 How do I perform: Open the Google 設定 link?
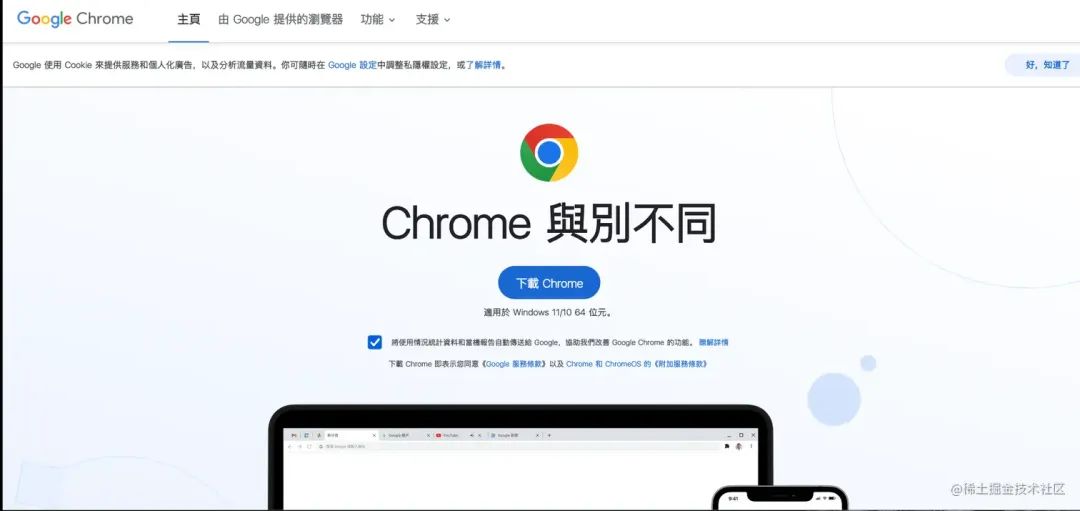point(352,65)
